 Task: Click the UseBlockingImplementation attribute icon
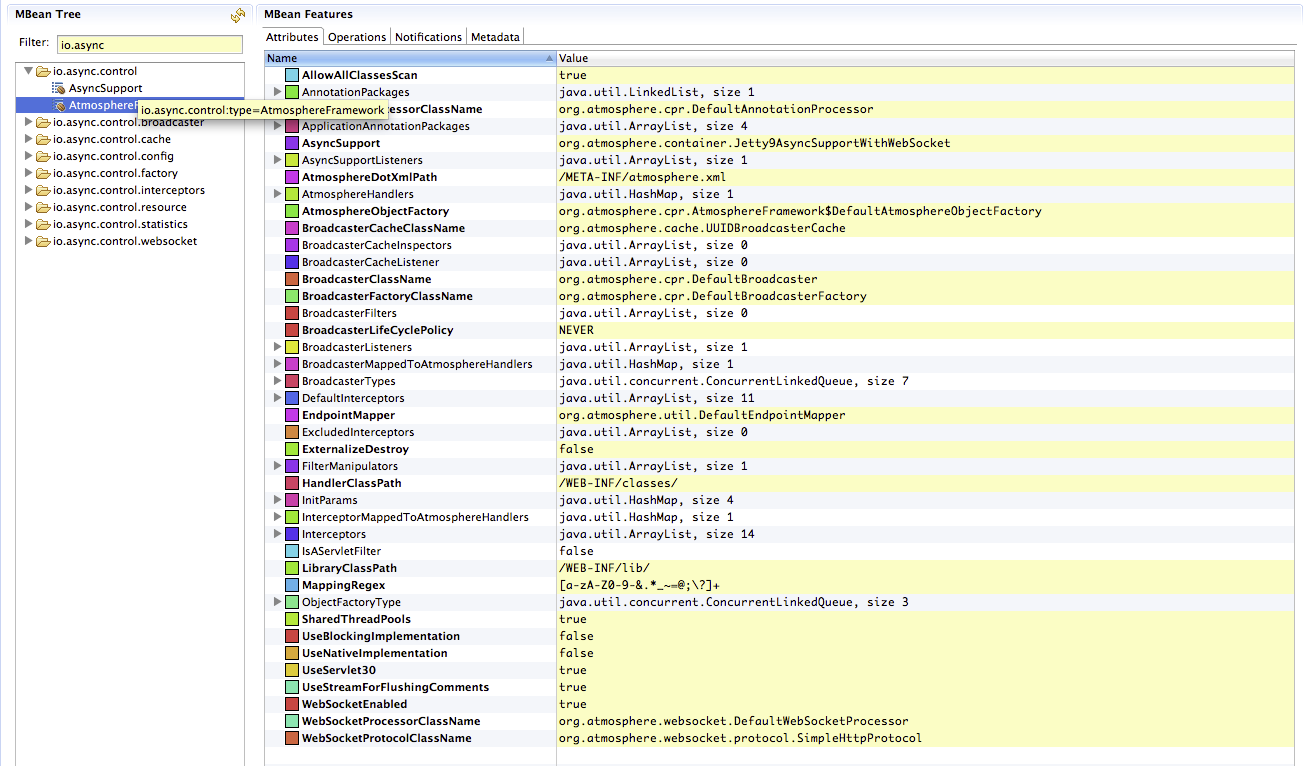(x=292, y=636)
